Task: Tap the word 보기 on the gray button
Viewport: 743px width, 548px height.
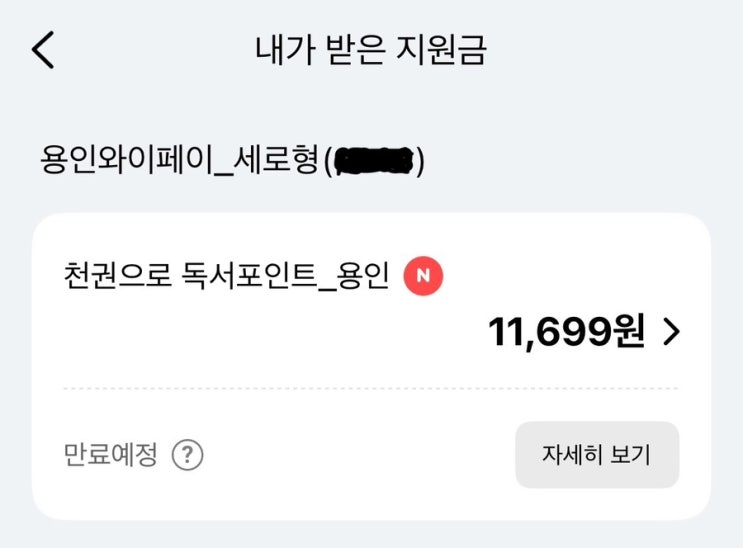Action: coord(630,456)
